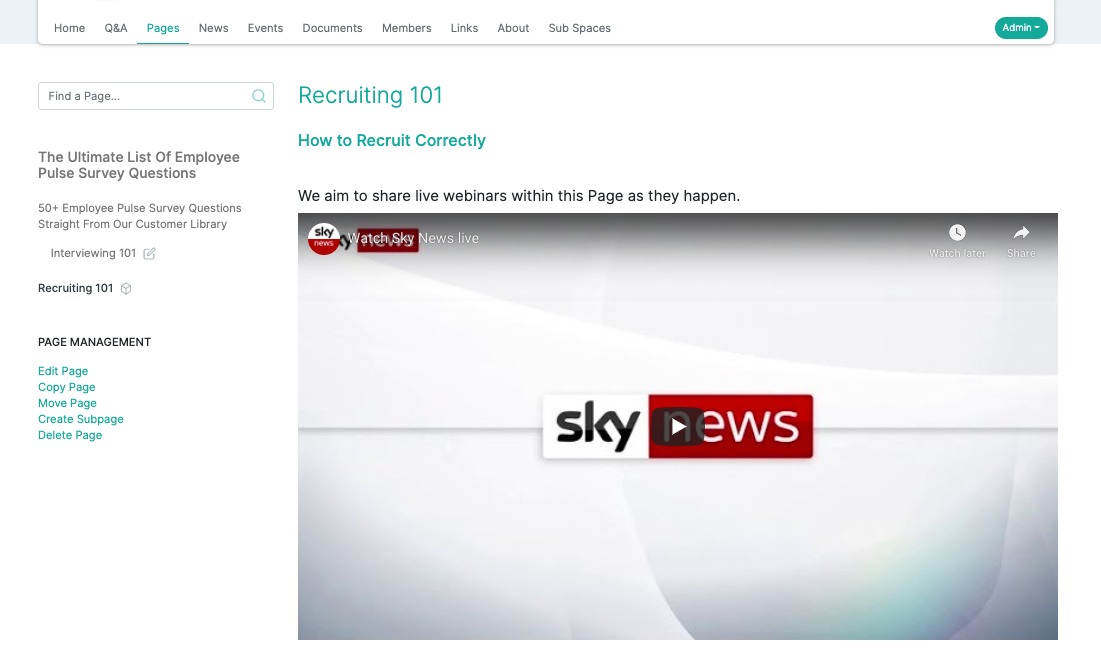Open the Admin dropdown menu
Image resolution: width=1101 pixels, height=670 pixels.
(1021, 28)
